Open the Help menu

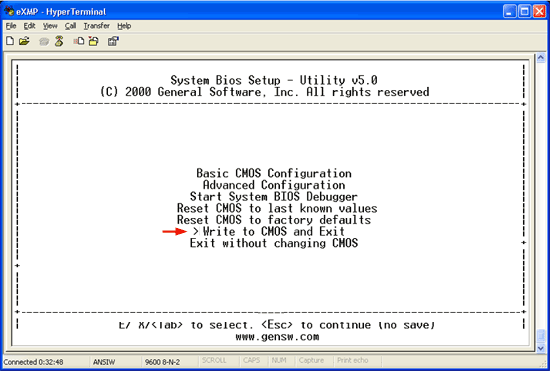(x=124, y=26)
